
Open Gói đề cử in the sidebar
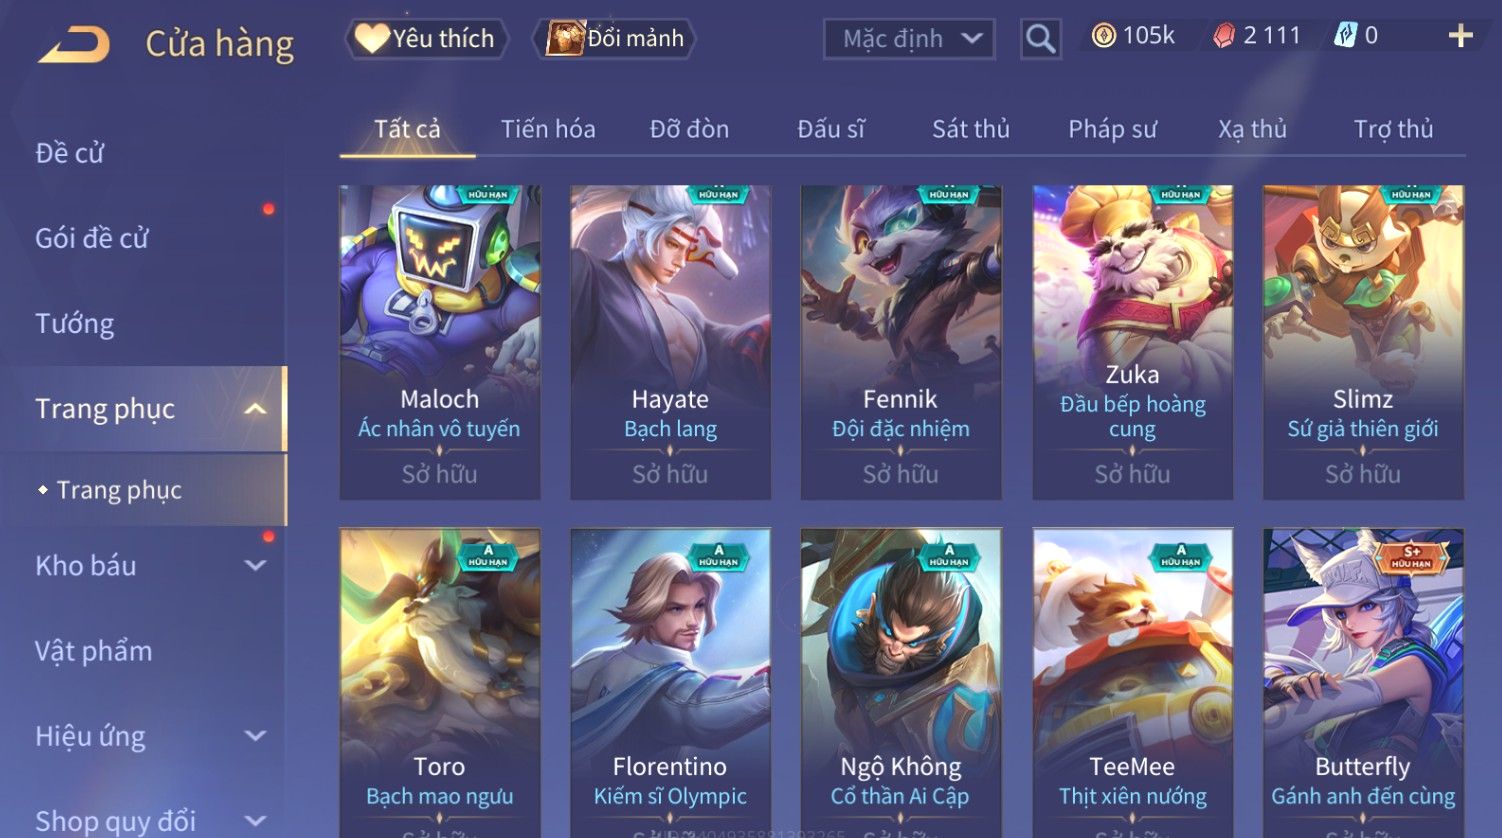coord(92,238)
